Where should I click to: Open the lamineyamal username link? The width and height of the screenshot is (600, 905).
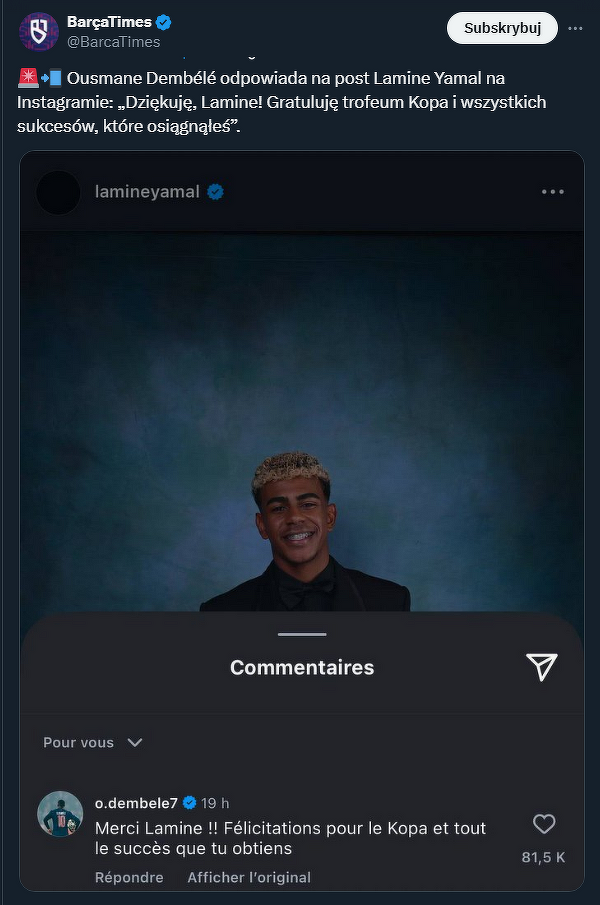click(147, 192)
